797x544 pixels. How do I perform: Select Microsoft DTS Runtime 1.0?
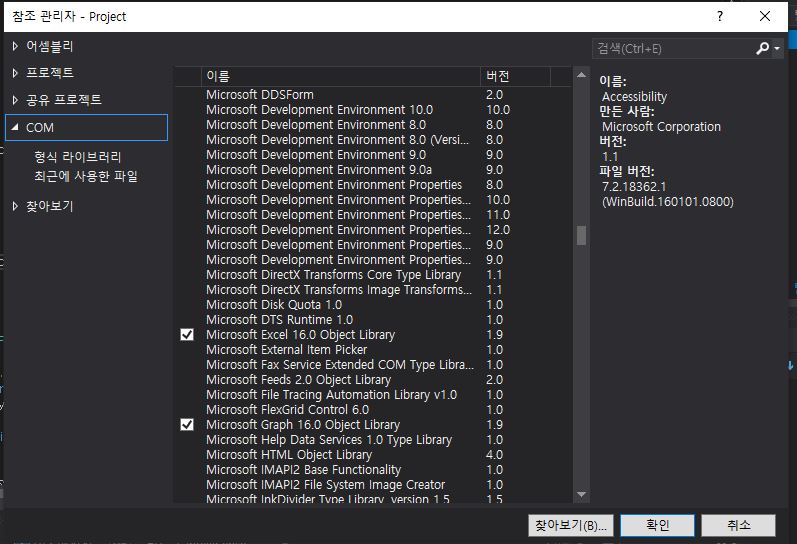[374, 320]
